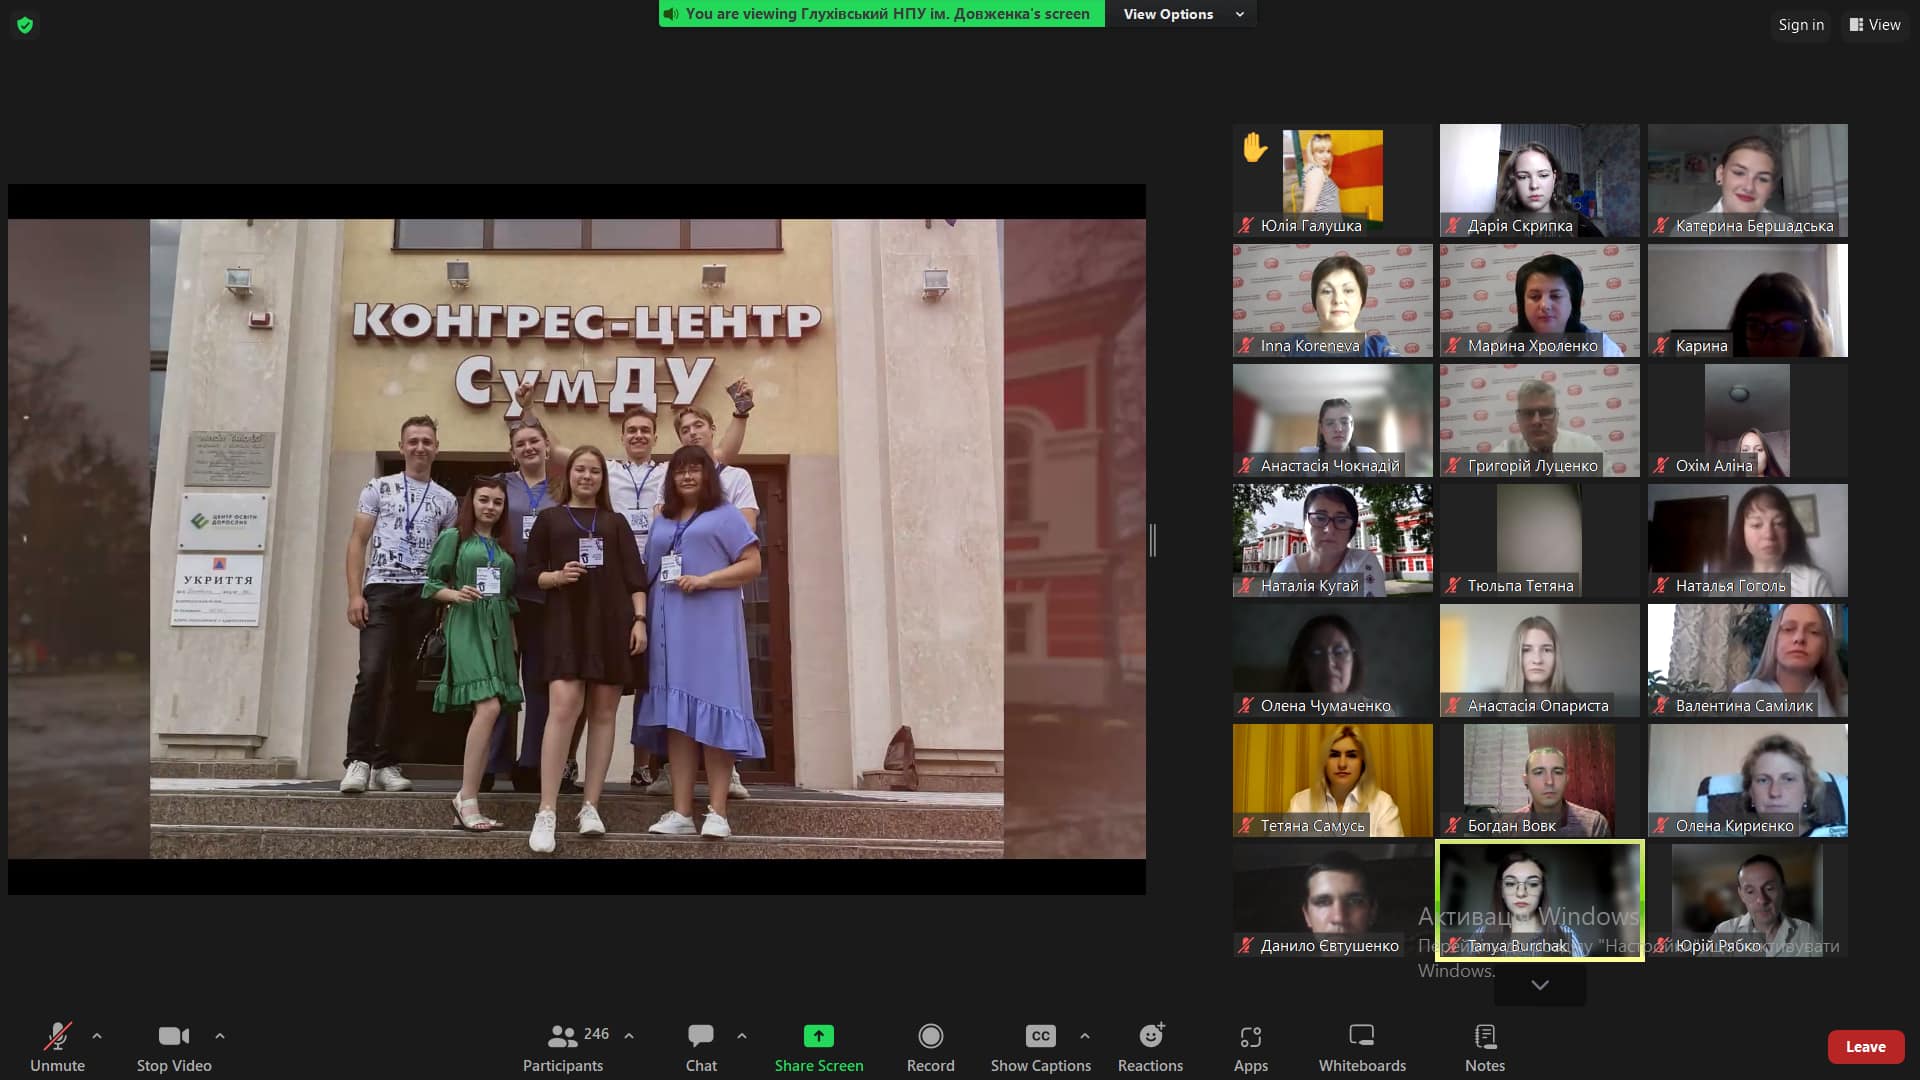1920x1080 pixels.
Task: Click muted mic icon beside Данило Євтушенко
Action: click(x=1246, y=946)
